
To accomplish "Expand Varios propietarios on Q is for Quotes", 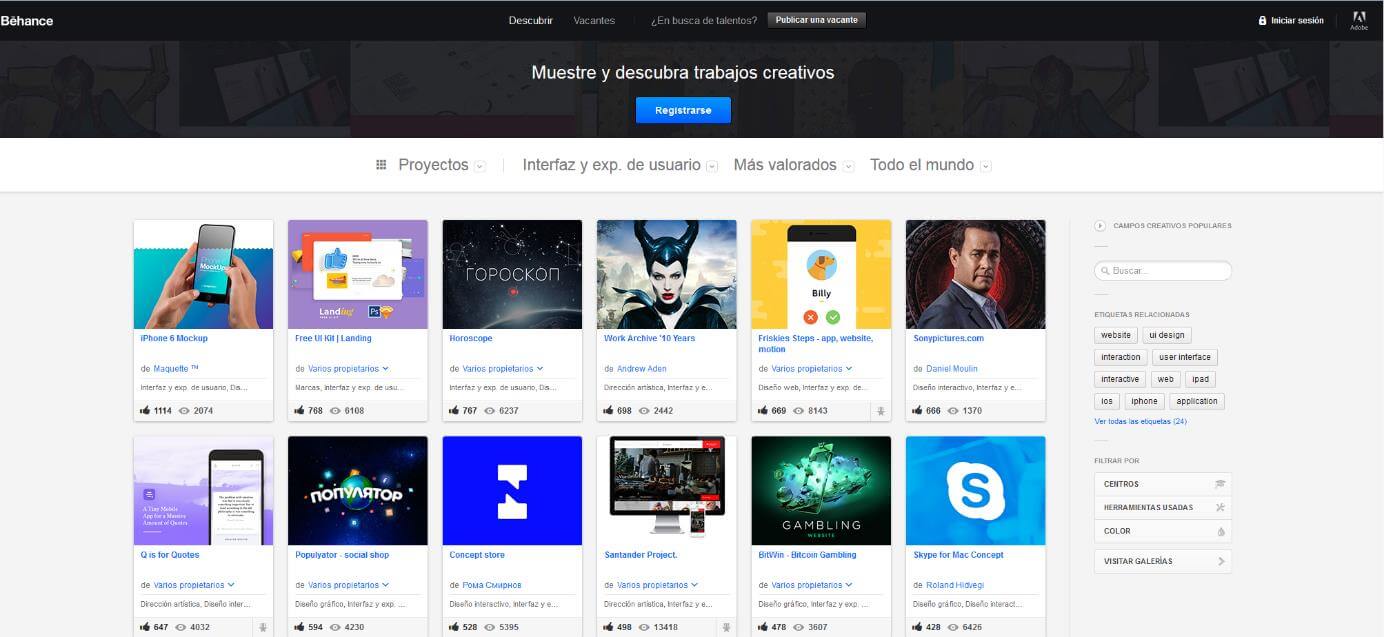I will point(194,585).
